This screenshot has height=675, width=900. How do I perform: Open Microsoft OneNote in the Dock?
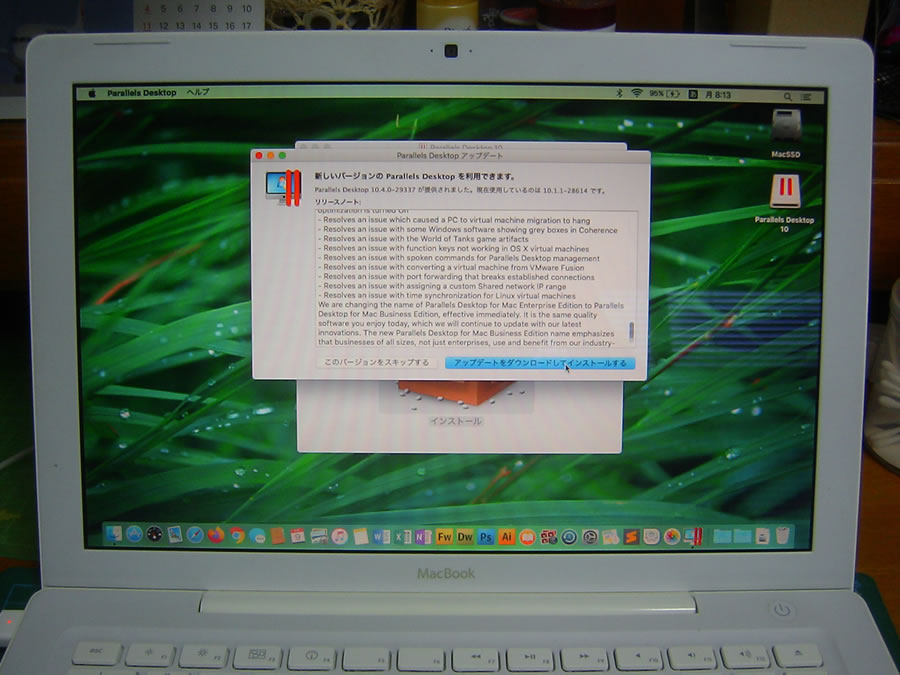point(423,537)
